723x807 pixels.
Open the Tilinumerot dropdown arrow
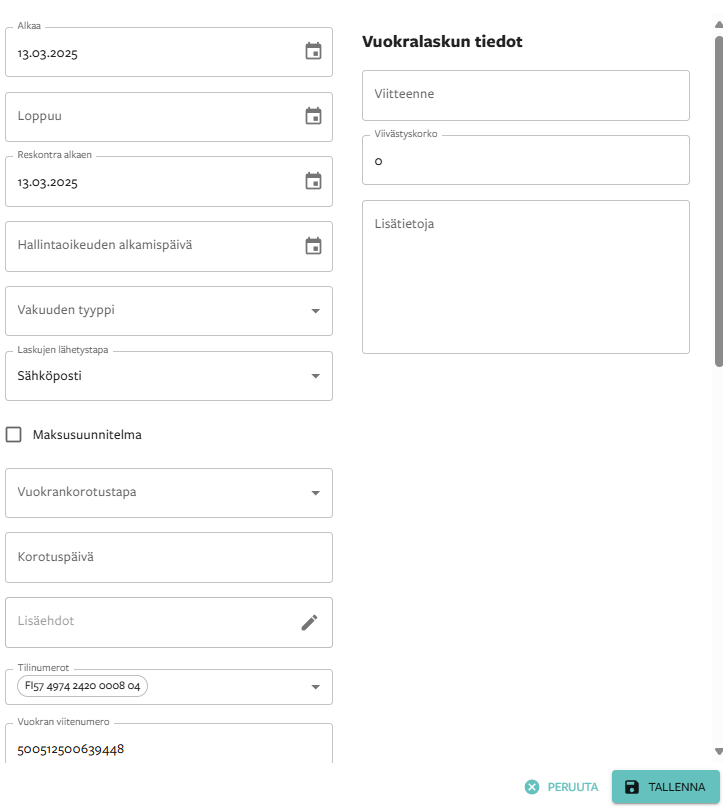pyautogui.click(x=315, y=687)
